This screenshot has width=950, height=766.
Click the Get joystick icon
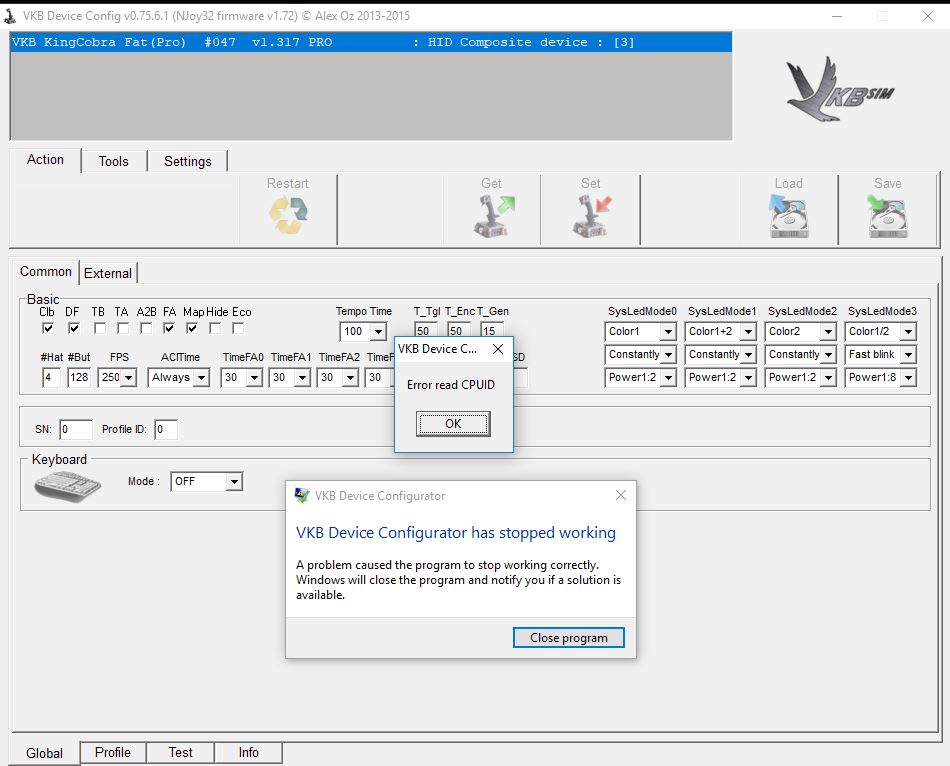coord(491,215)
